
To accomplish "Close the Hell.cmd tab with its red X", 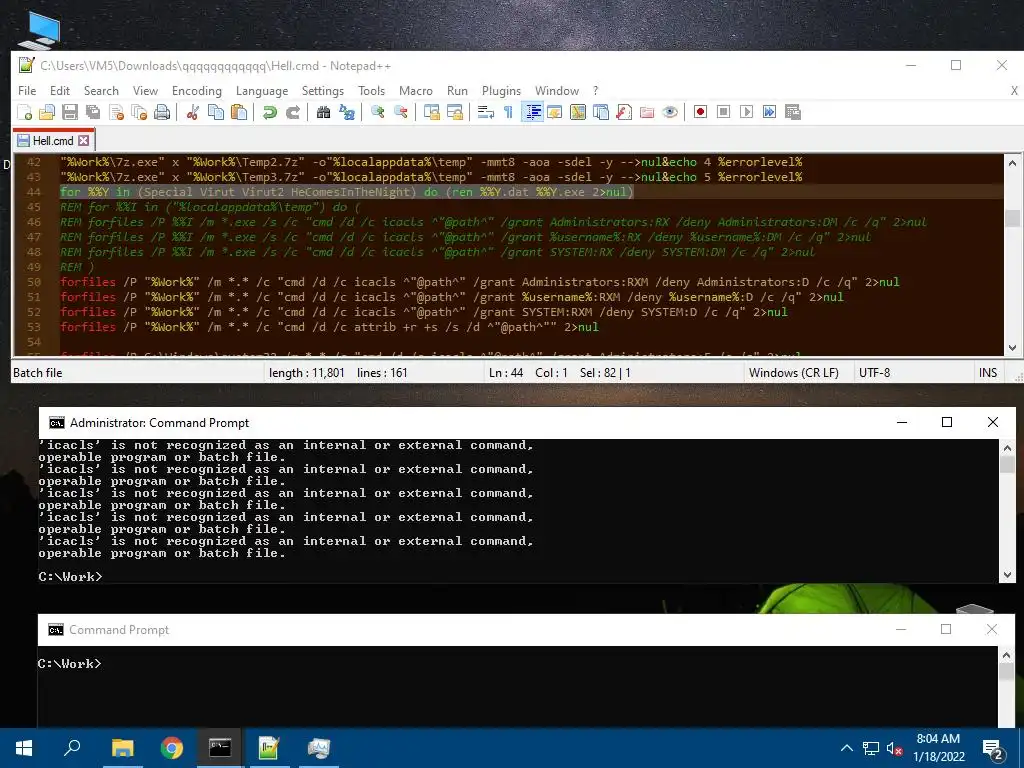I will coord(84,140).
